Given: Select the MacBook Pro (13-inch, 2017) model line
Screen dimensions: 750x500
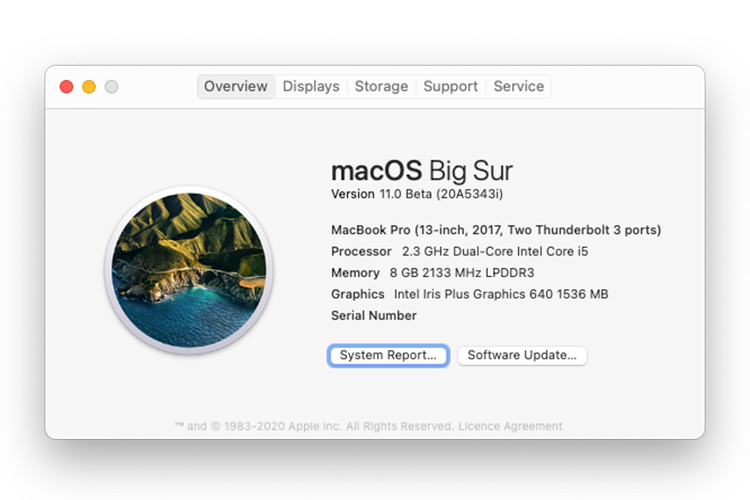Looking at the screenshot, I should (496, 230).
